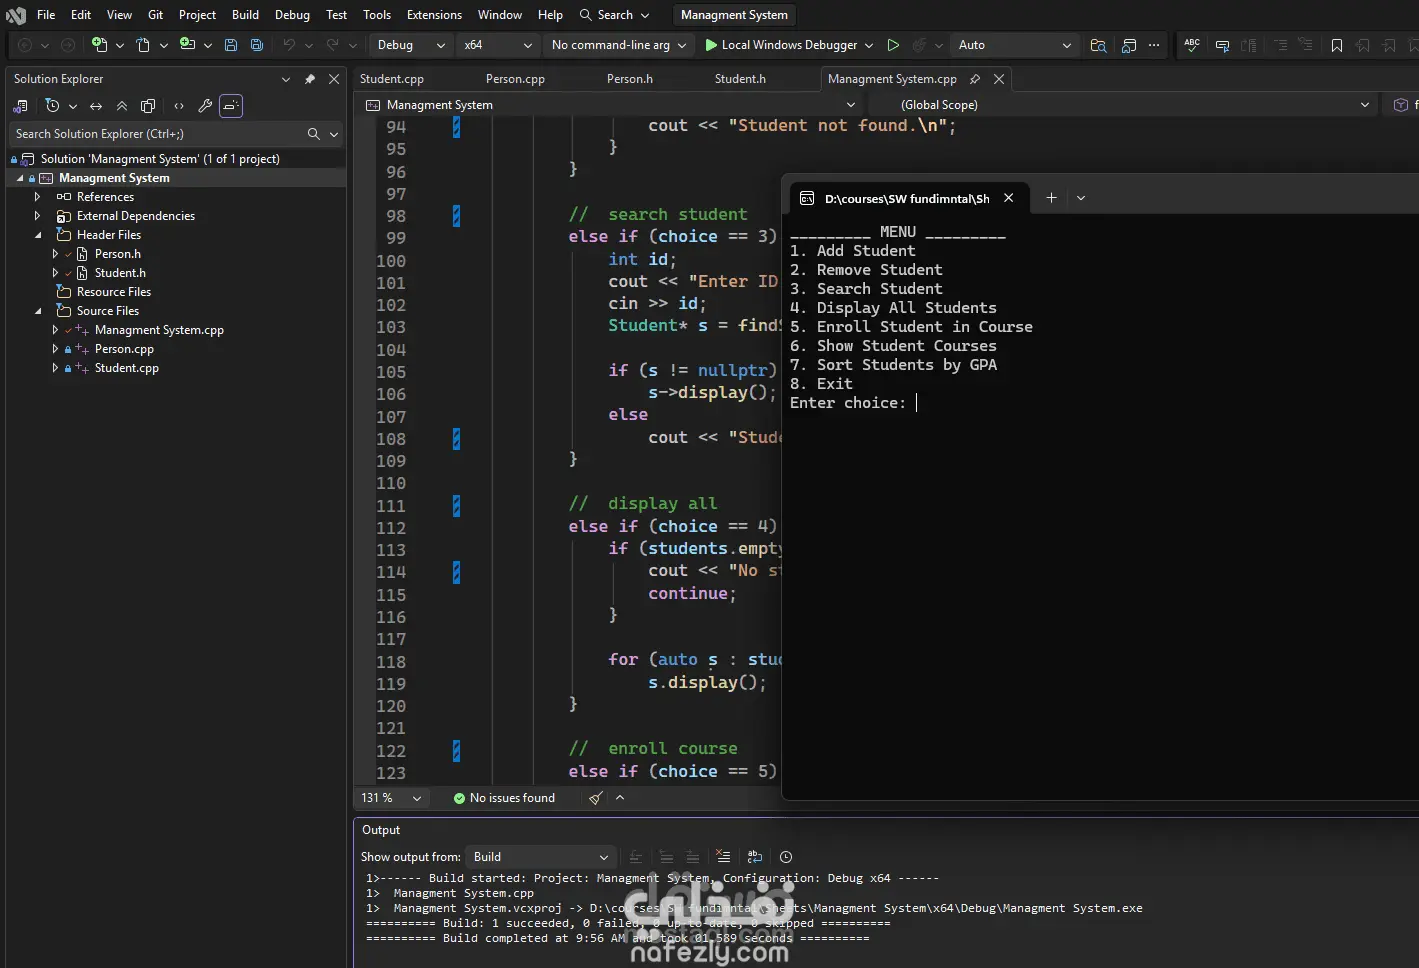
Task: Click the spell checker ABC icon
Action: 1192,45
